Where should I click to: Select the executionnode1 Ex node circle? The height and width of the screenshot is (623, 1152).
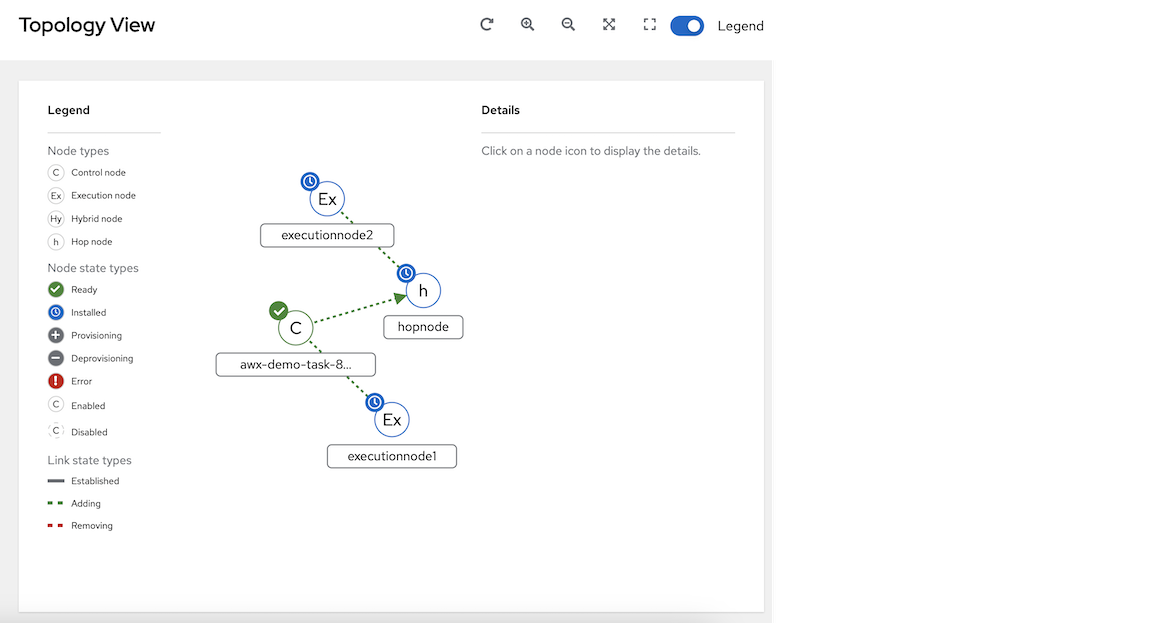coord(392,420)
